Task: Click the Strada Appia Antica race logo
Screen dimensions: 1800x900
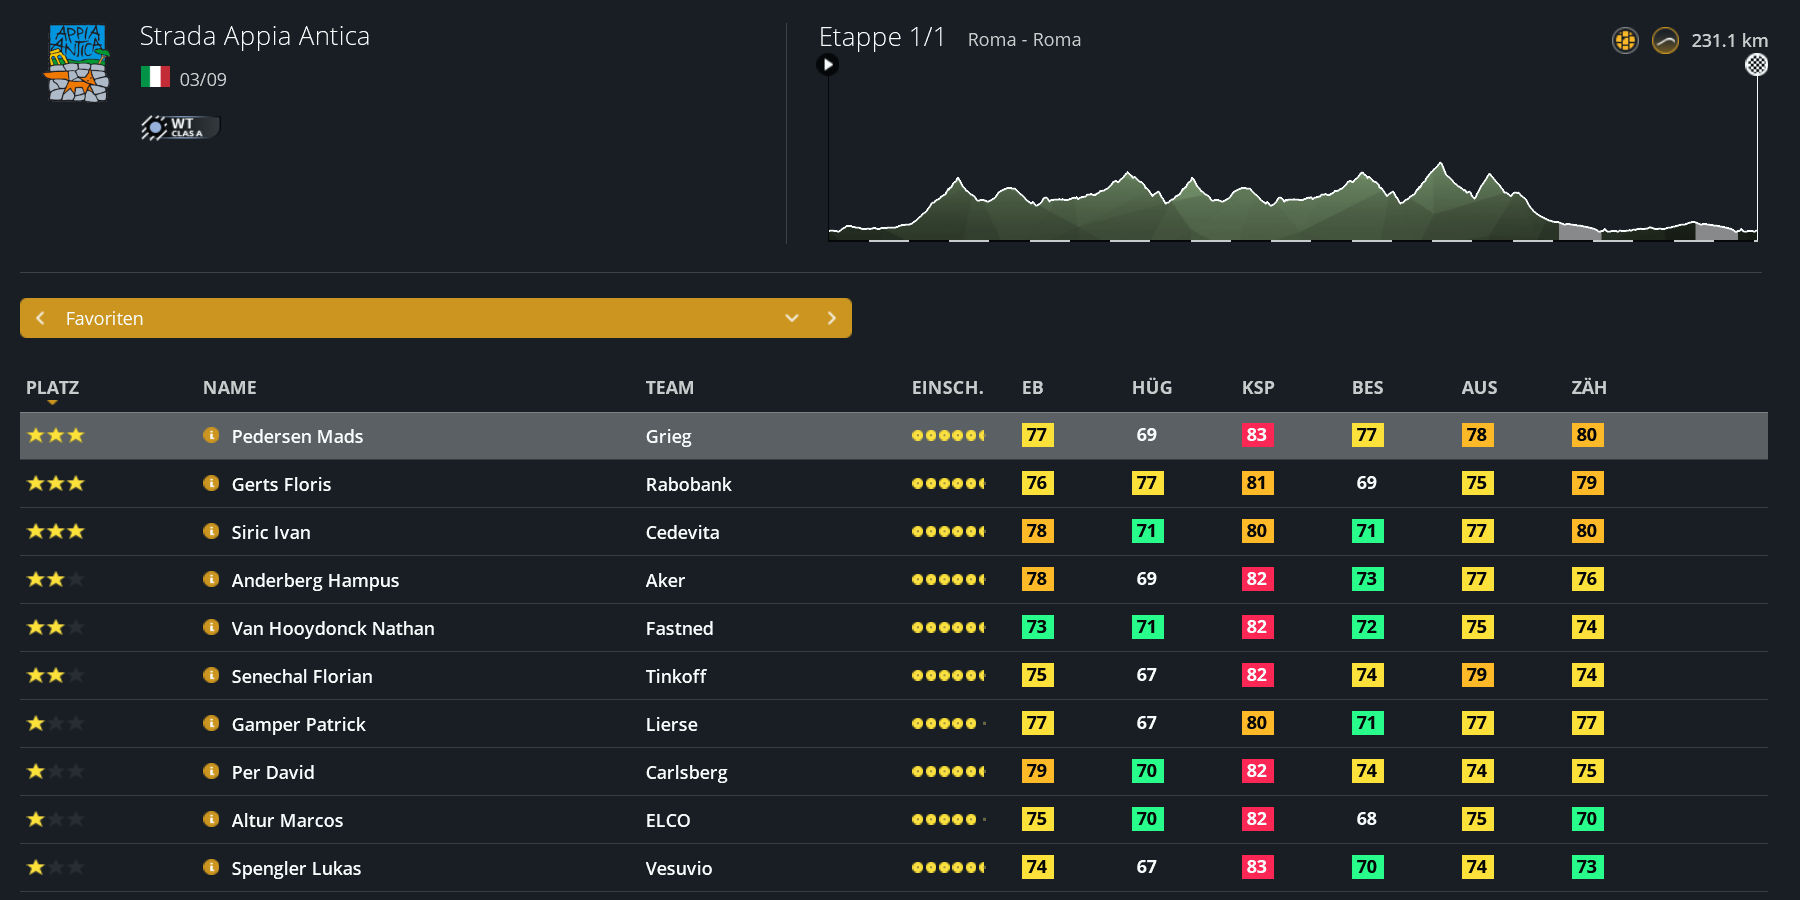Action: point(78,63)
